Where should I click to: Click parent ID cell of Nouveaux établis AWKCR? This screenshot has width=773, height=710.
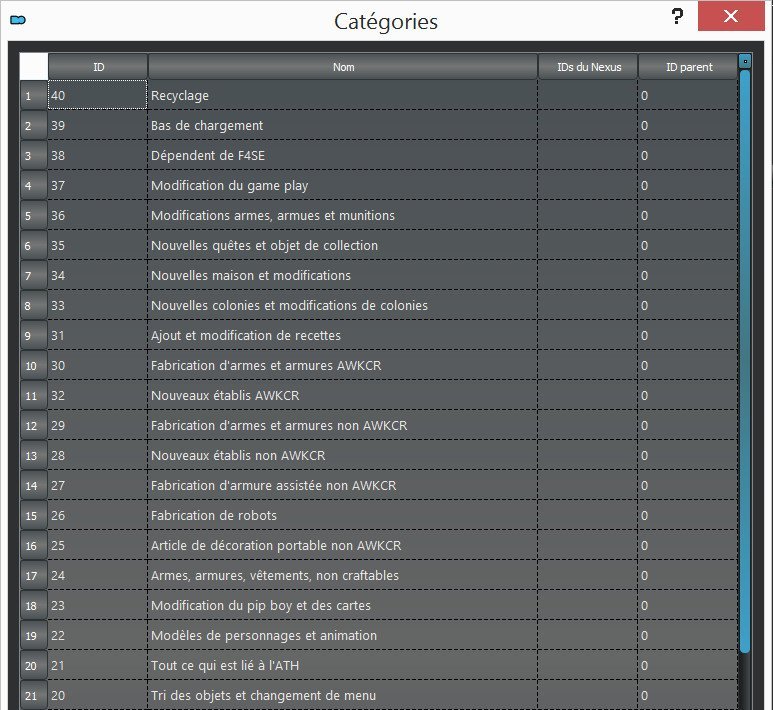pyautogui.click(x=688, y=396)
